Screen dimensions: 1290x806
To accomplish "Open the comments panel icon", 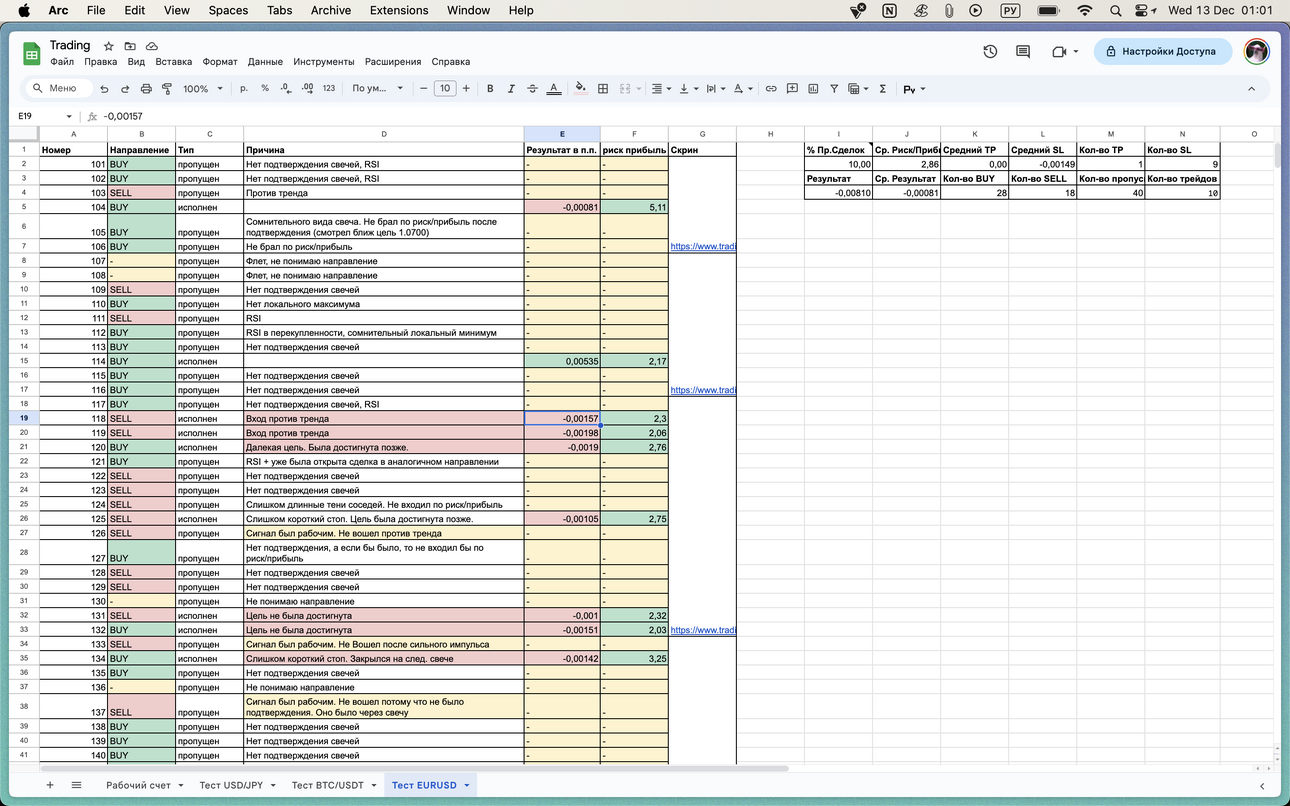I will [x=1023, y=51].
